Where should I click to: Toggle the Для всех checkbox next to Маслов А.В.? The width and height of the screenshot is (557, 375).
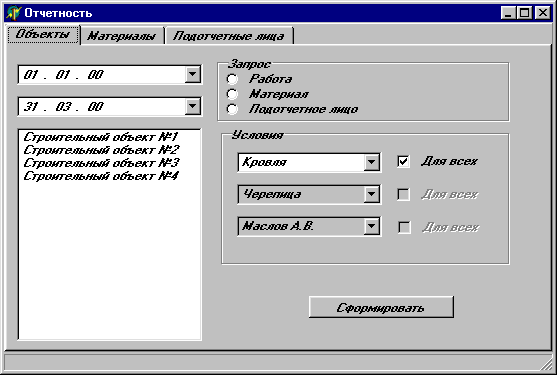[404, 227]
